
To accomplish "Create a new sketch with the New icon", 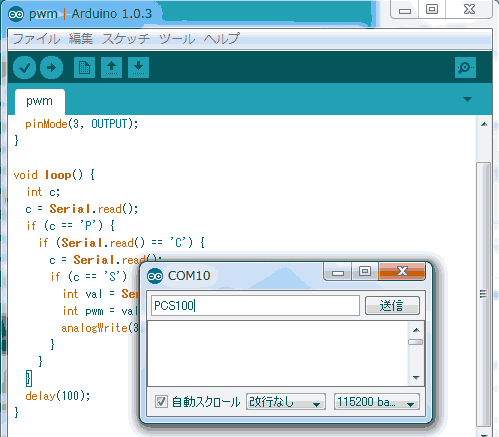I will pos(84,68).
